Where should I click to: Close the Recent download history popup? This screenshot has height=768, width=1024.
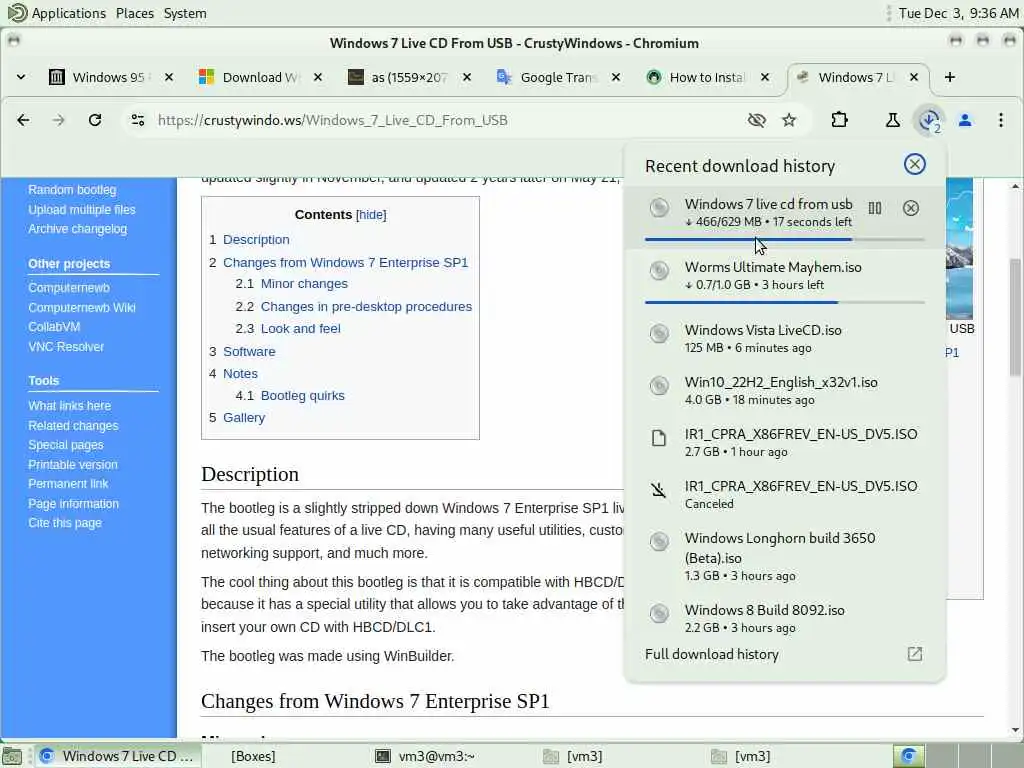pos(914,164)
